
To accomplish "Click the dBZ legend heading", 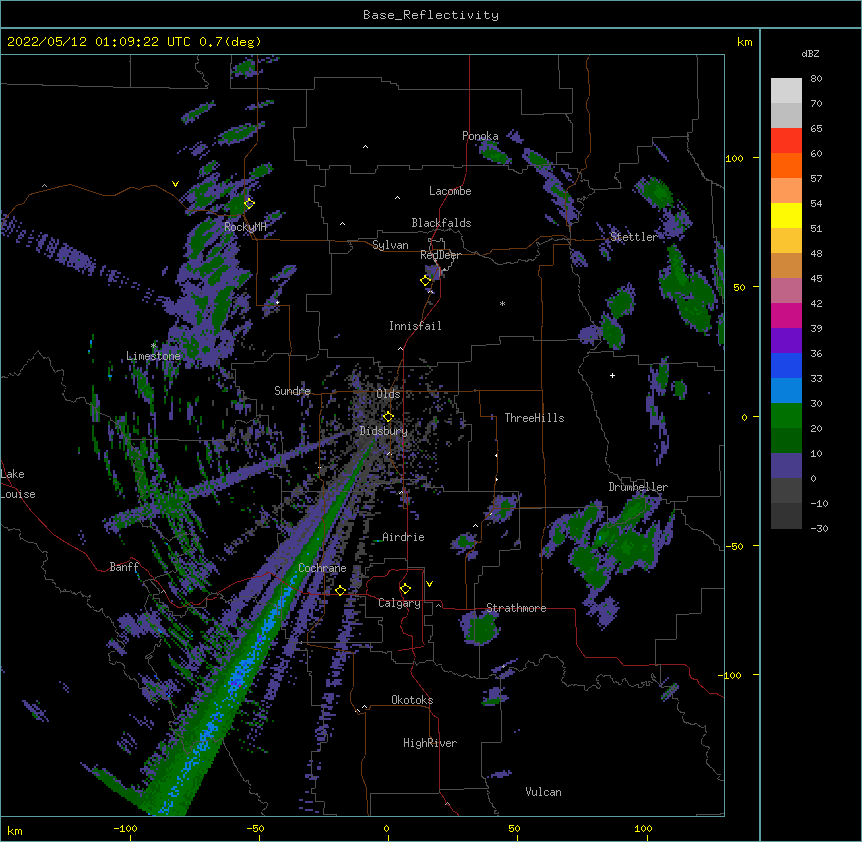I will click(810, 54).
